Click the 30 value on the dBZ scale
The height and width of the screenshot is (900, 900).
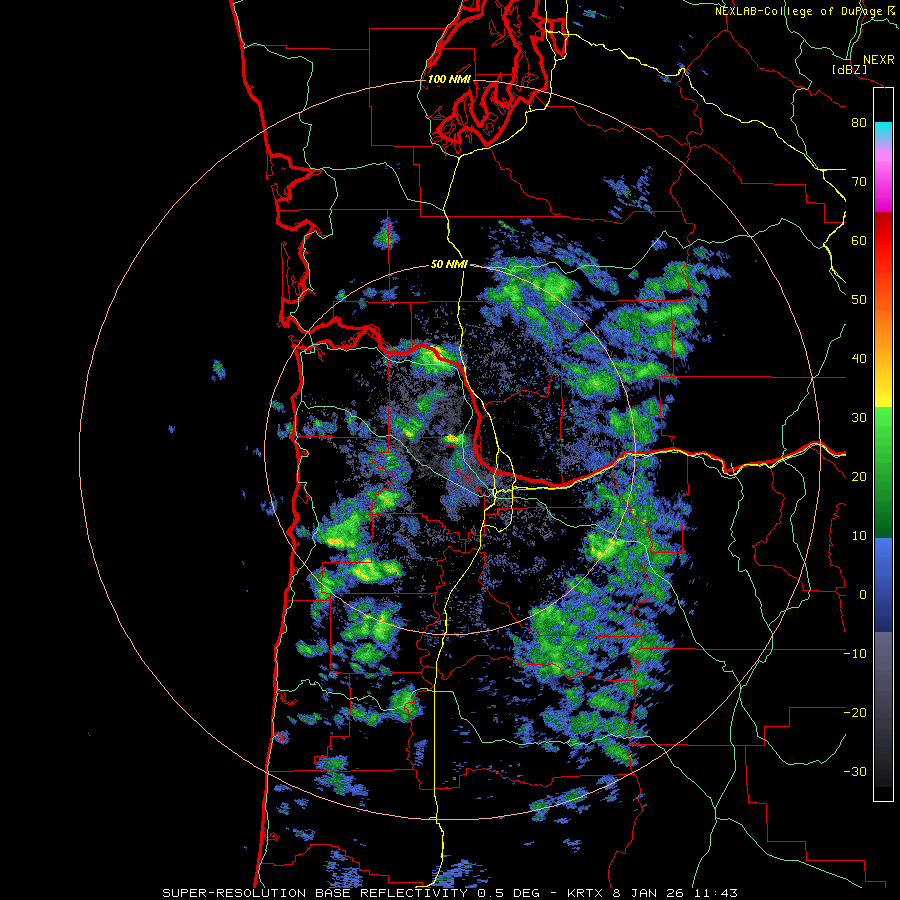point(859,418)
